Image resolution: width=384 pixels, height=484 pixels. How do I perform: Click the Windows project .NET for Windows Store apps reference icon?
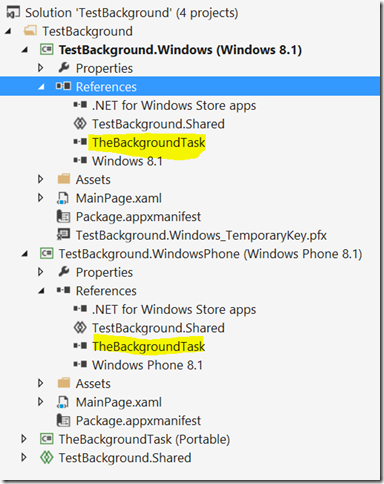point(80,105)
